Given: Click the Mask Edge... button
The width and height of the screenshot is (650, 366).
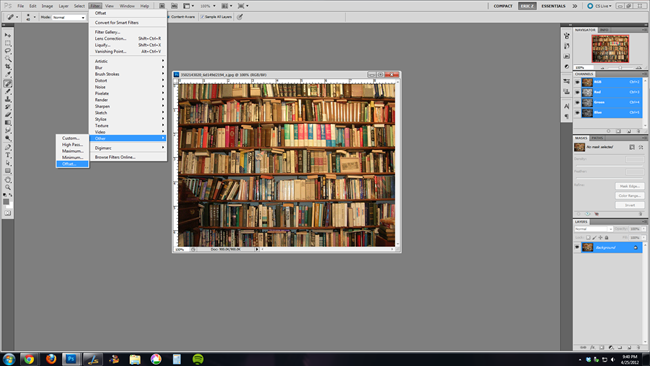Looking at the screenshot, I should tap(629, 187).
